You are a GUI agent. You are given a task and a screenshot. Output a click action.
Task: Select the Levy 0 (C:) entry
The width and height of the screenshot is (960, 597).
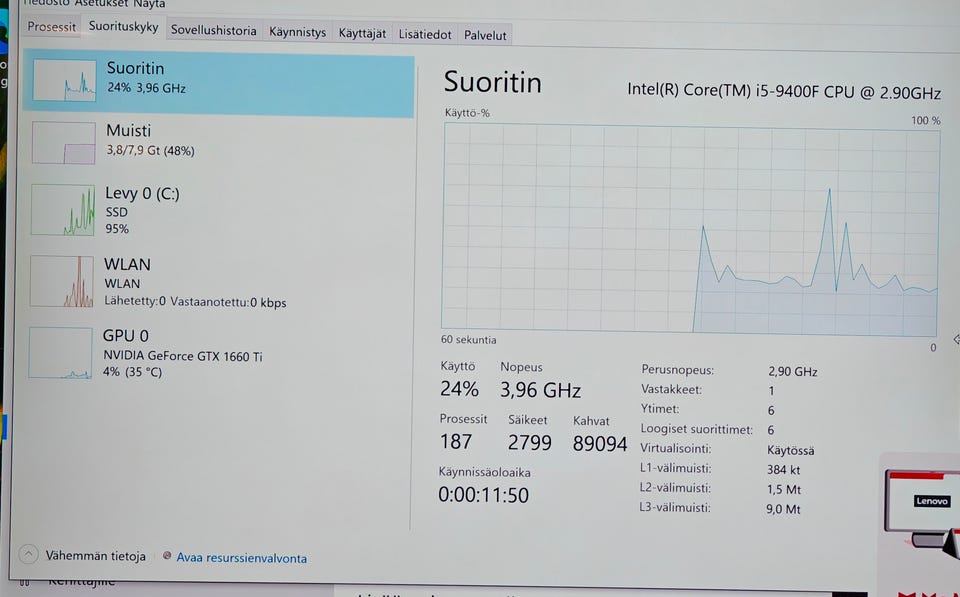219,210
